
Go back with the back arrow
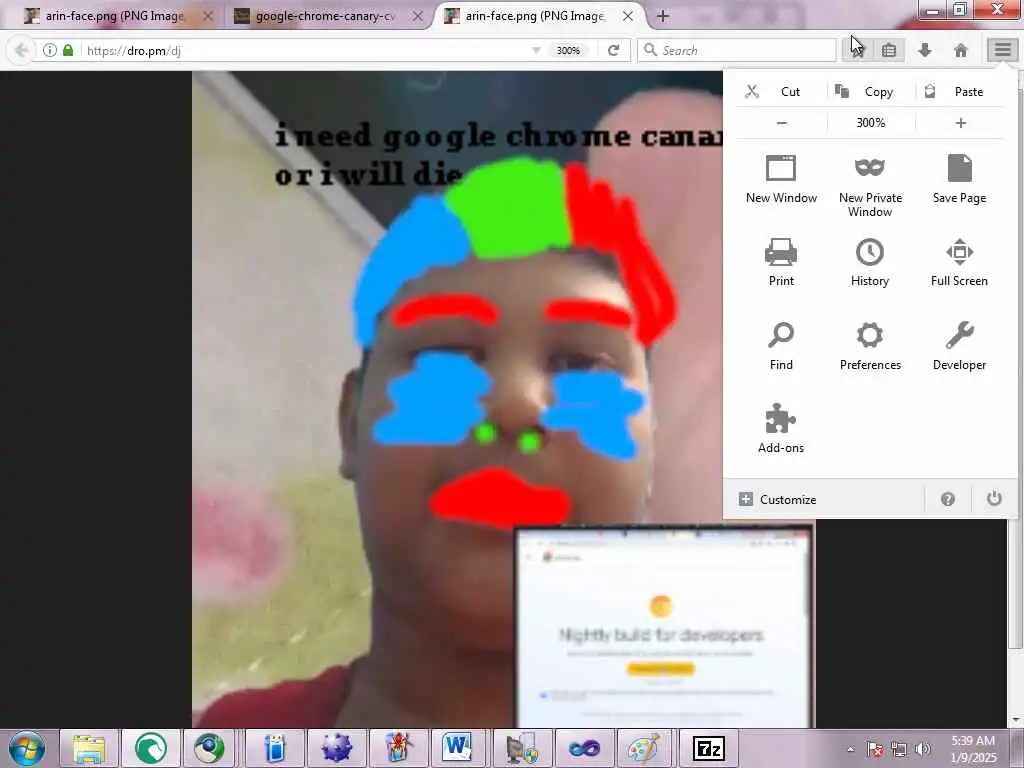pyautogui.click(x=21, y=50)
